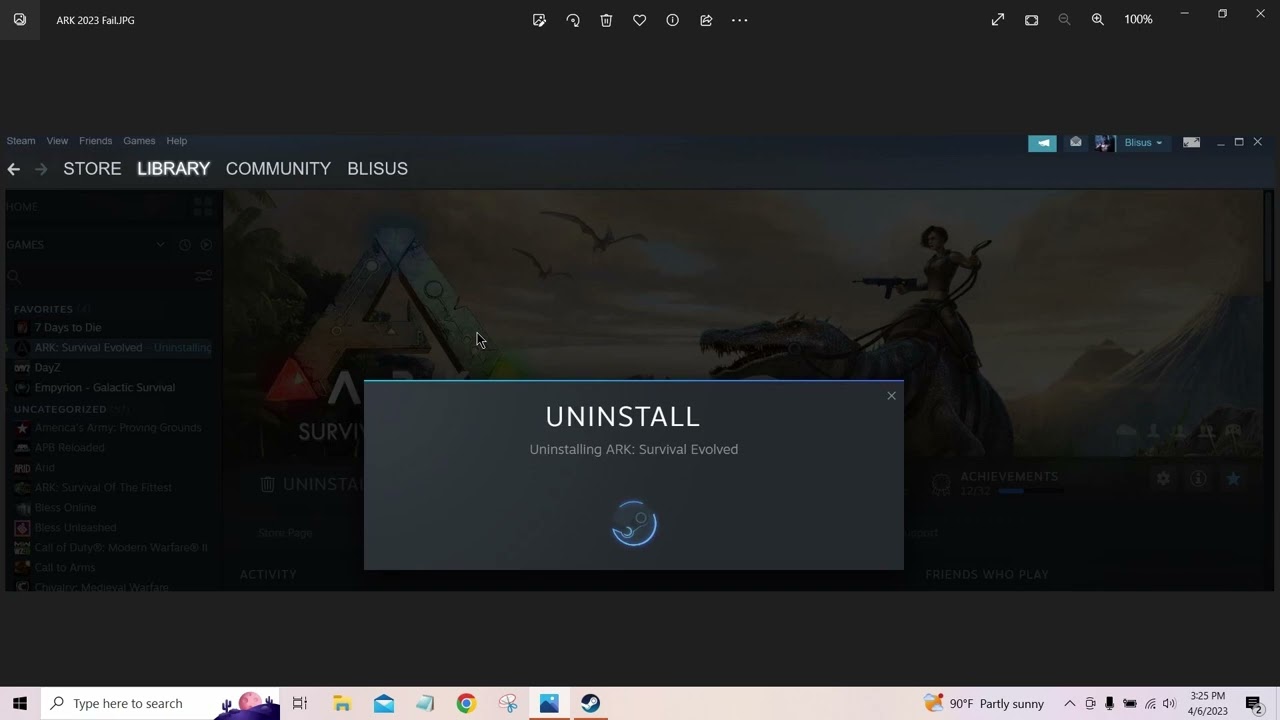This screenshot has width=1280, height=720.
Task: Toggle the library grid view icon
Action: click(x=203, y=207)
